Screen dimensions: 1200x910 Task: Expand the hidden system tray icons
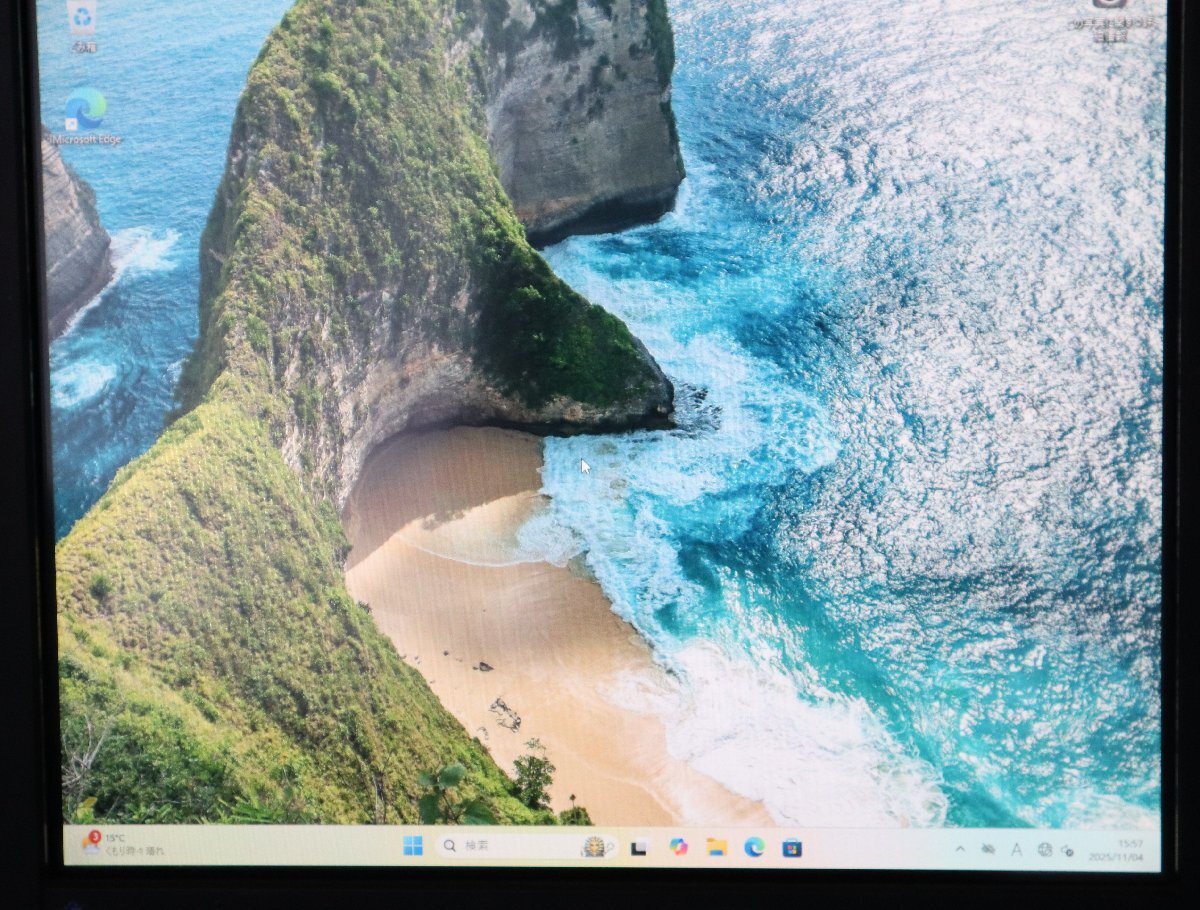coord(960,849)
